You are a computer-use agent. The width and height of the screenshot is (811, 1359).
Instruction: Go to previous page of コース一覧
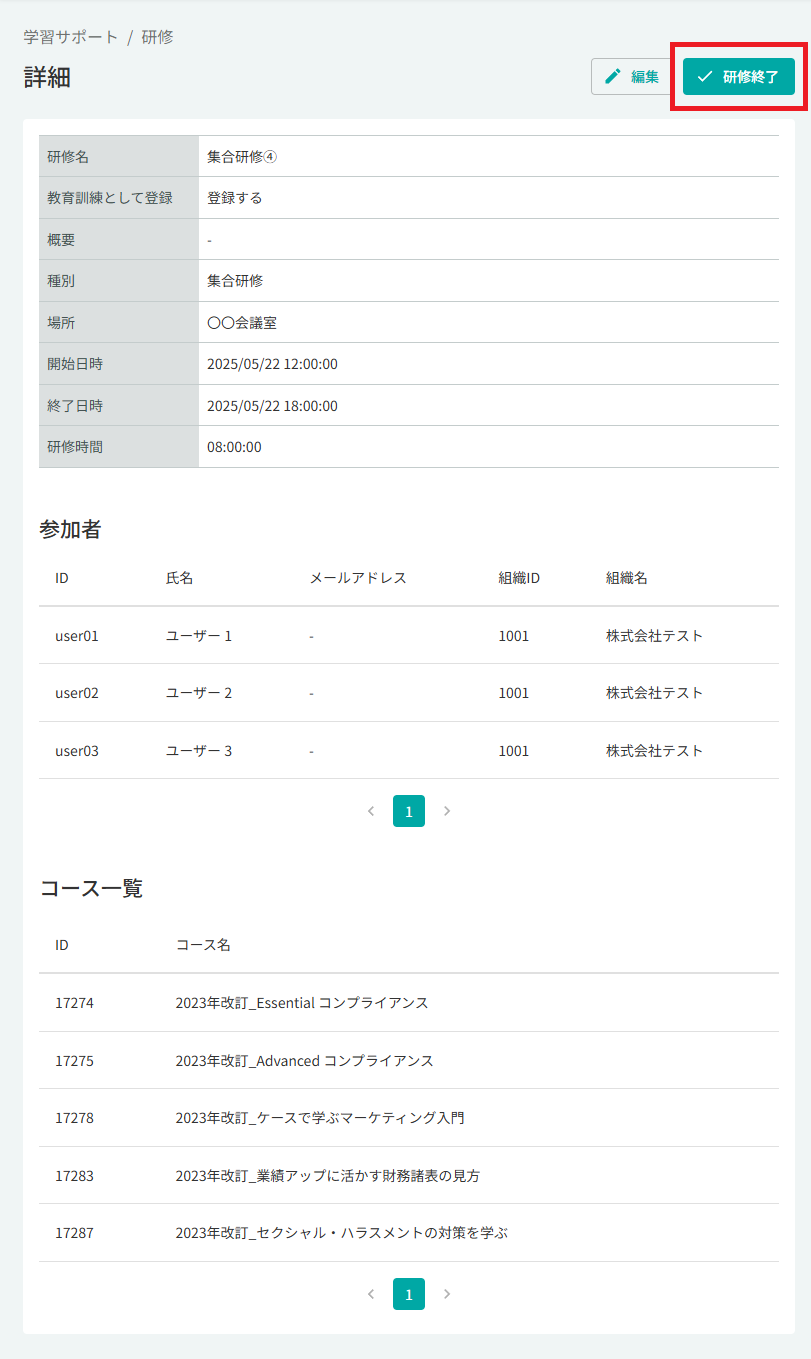pyautogui.click(x=371, y=1294)
